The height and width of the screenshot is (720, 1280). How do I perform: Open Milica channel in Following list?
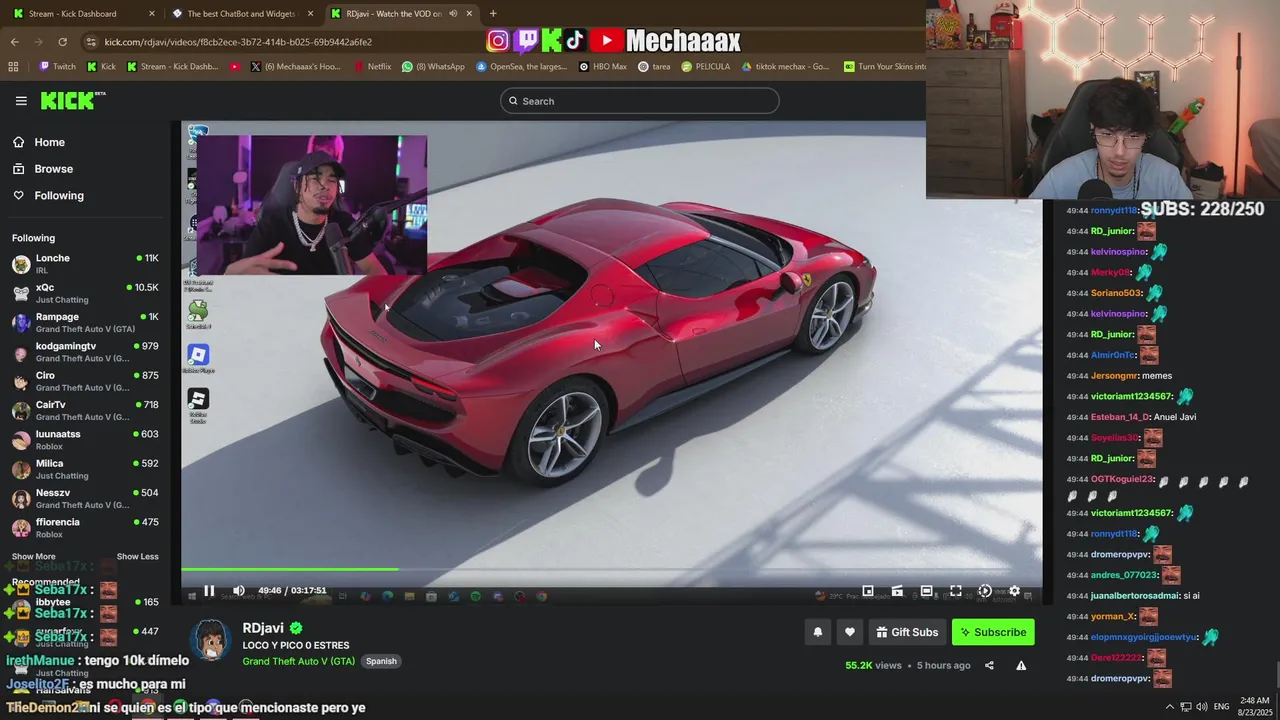(85, 469)
